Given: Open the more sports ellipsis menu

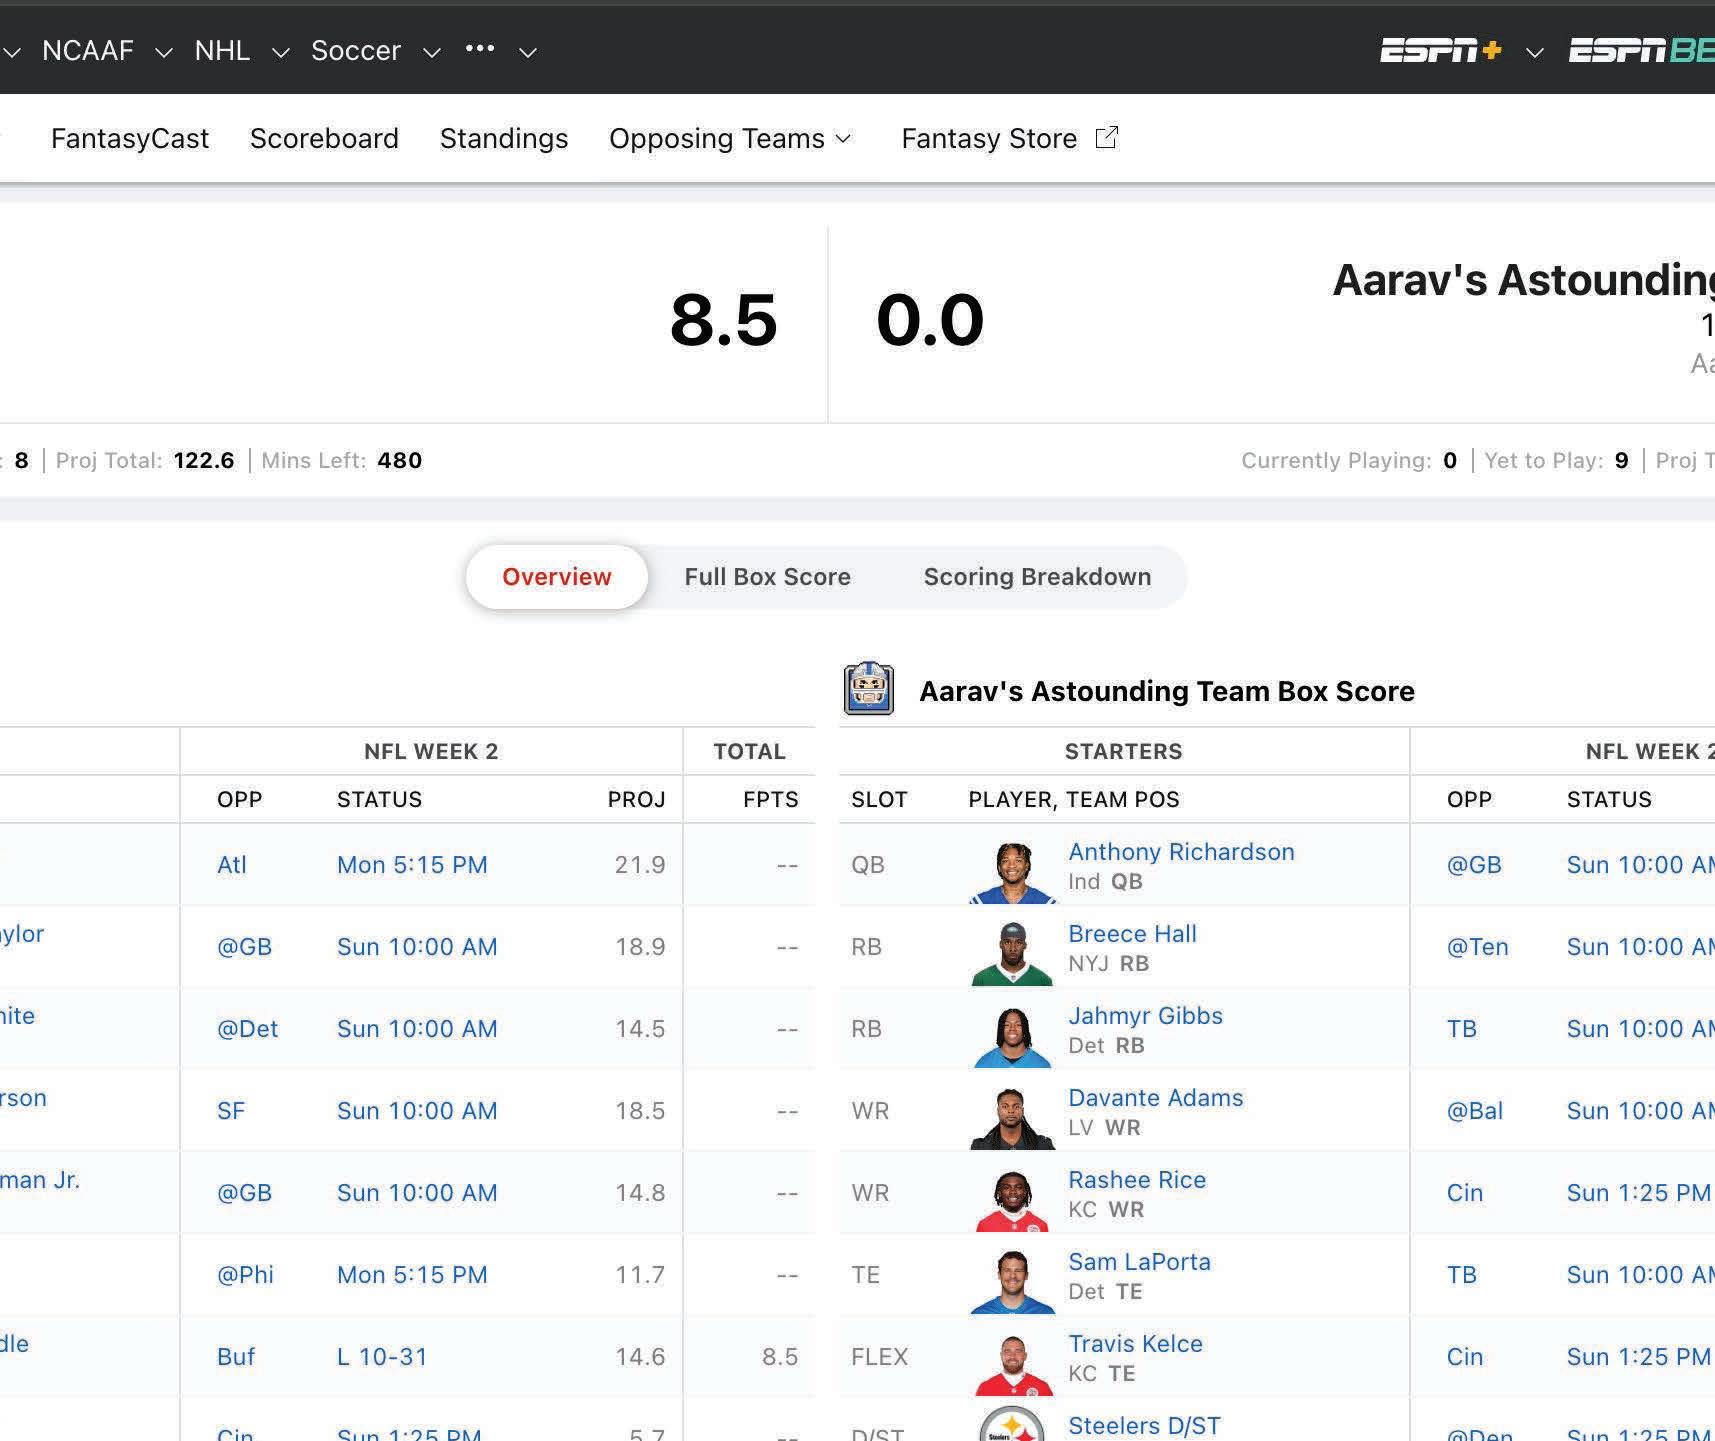Looking at the screenshot, I should pyautogui.click(x=480, y=49).
